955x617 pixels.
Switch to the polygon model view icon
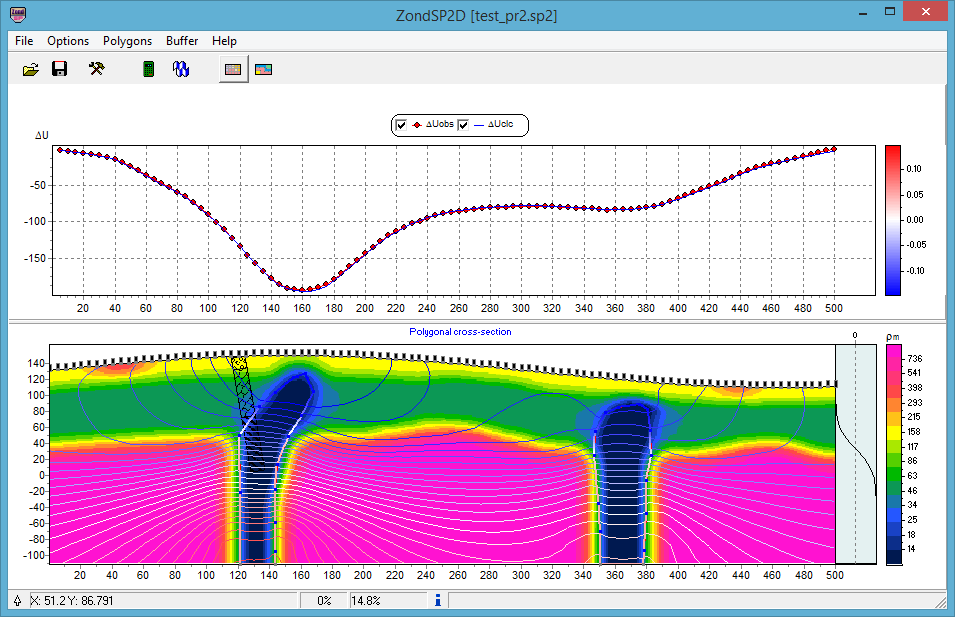click(263, 69)
